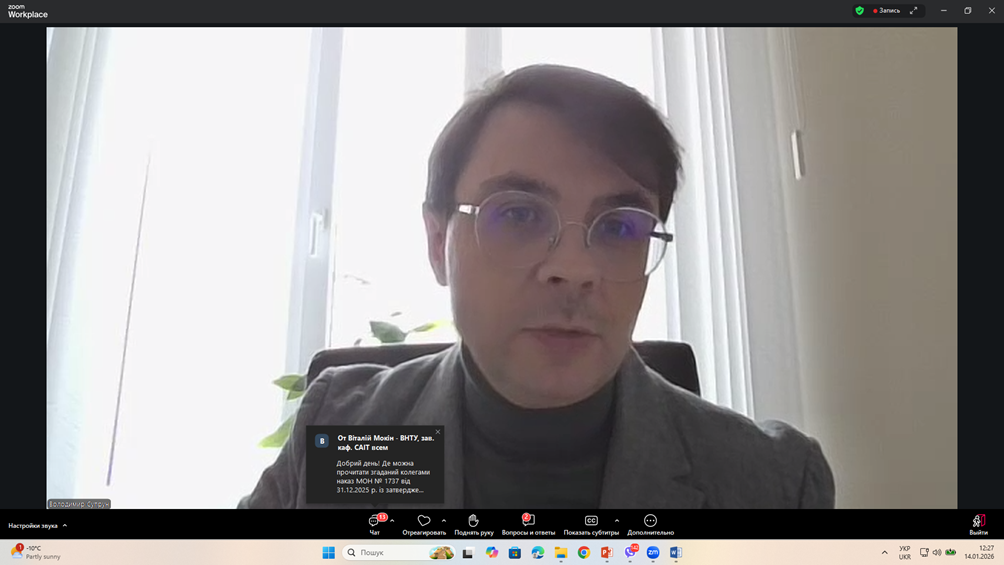Toggle Показать субтитры CC captions
Viewport: 1004px width, 565px height.
591,524
